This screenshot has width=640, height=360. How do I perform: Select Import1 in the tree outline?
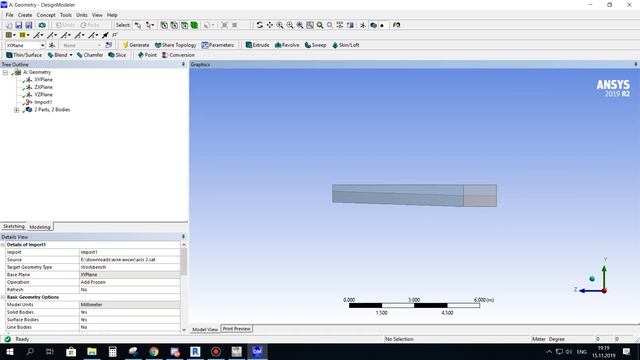pos(43,102)
